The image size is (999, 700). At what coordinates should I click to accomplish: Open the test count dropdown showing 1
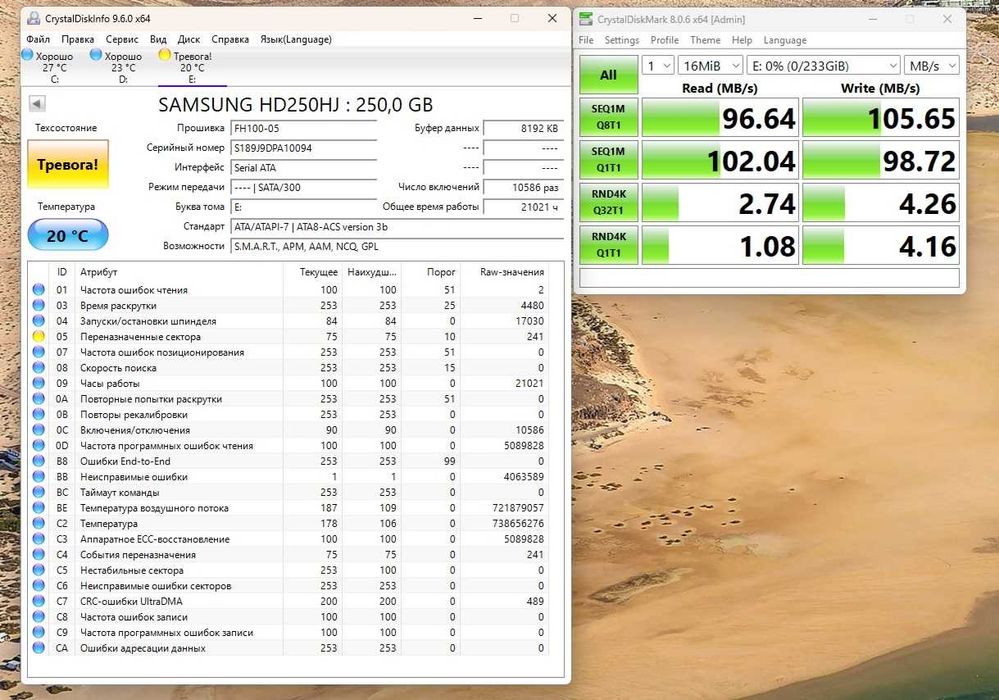(658, 66)
